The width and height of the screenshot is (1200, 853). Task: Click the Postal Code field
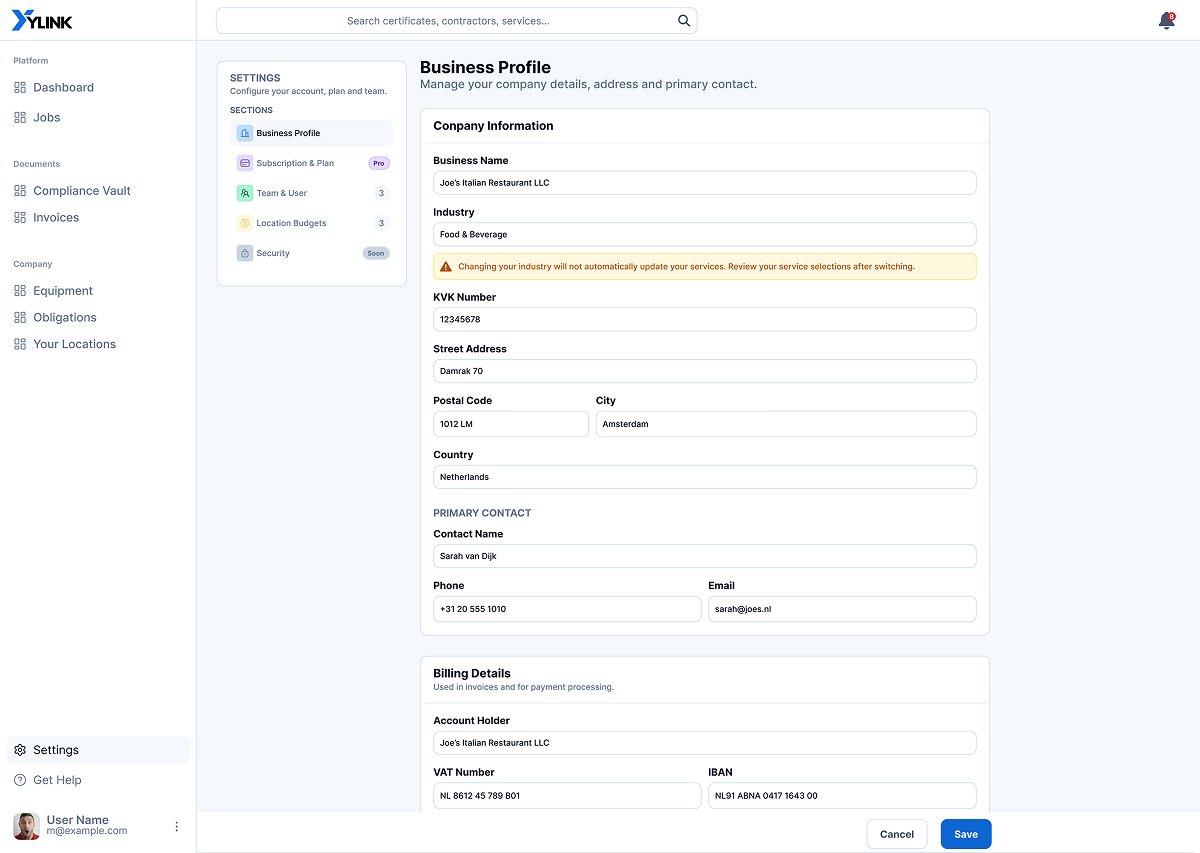[511, 424]
